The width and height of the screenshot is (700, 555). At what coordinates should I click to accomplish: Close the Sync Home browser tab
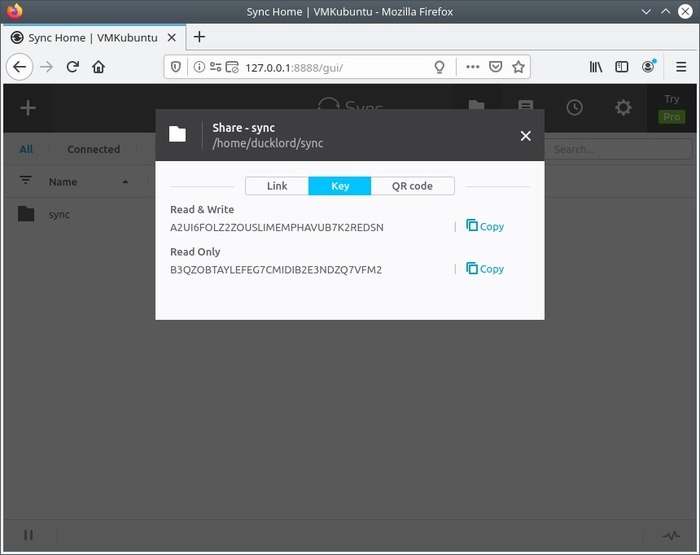[x=171, y=38]
